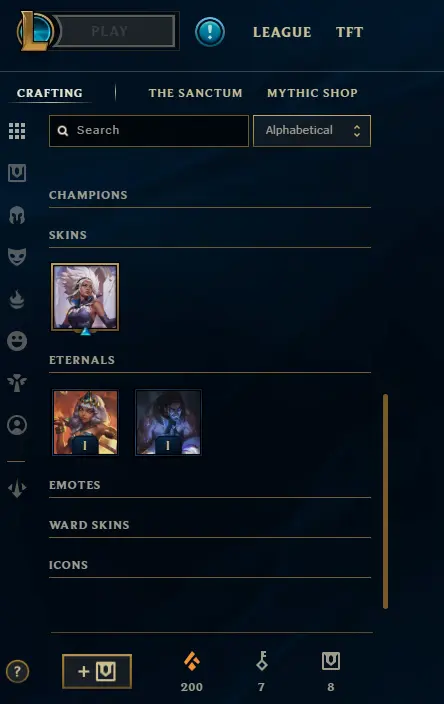Filter loot by eternals flame icon
The image size is (444, 704).
point(17,299)
